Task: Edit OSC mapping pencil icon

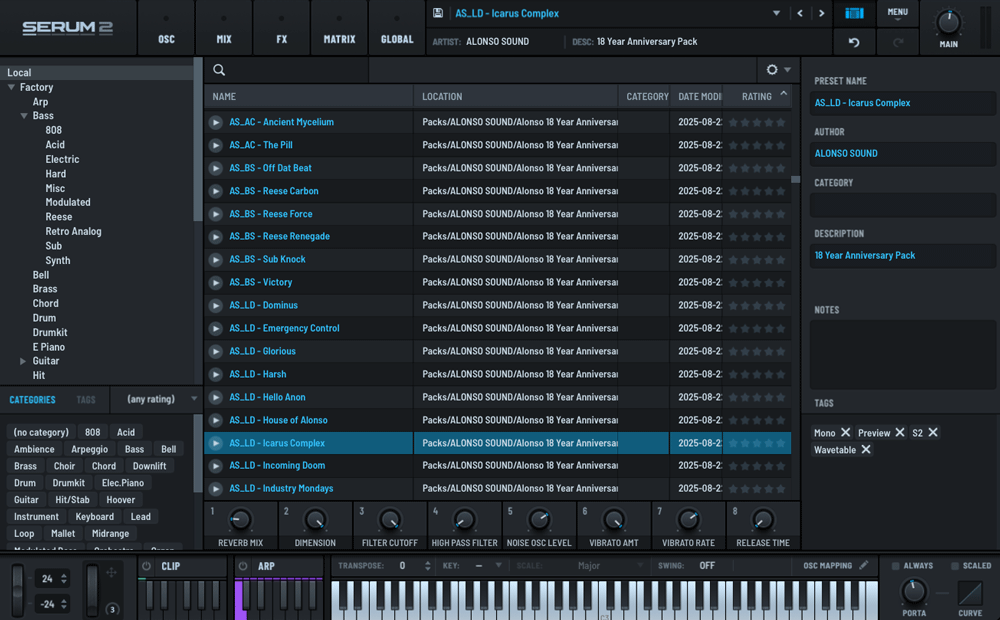Action: (864, 565)
